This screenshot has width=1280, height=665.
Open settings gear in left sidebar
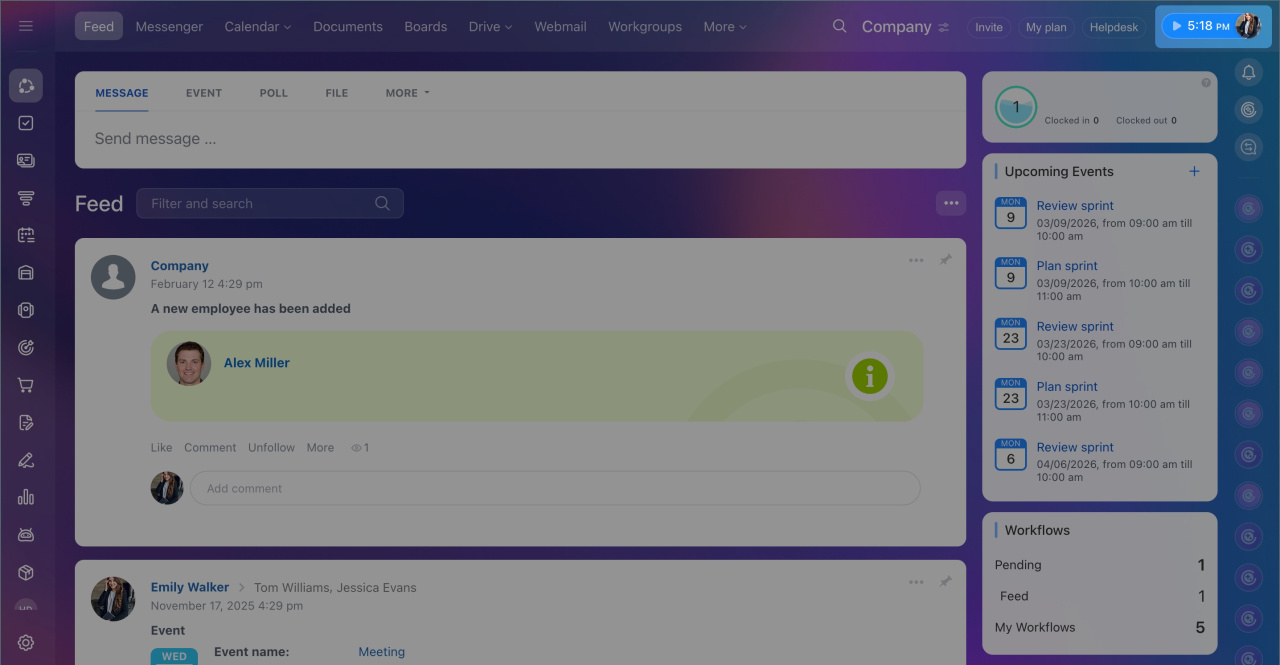pos(26,643)
